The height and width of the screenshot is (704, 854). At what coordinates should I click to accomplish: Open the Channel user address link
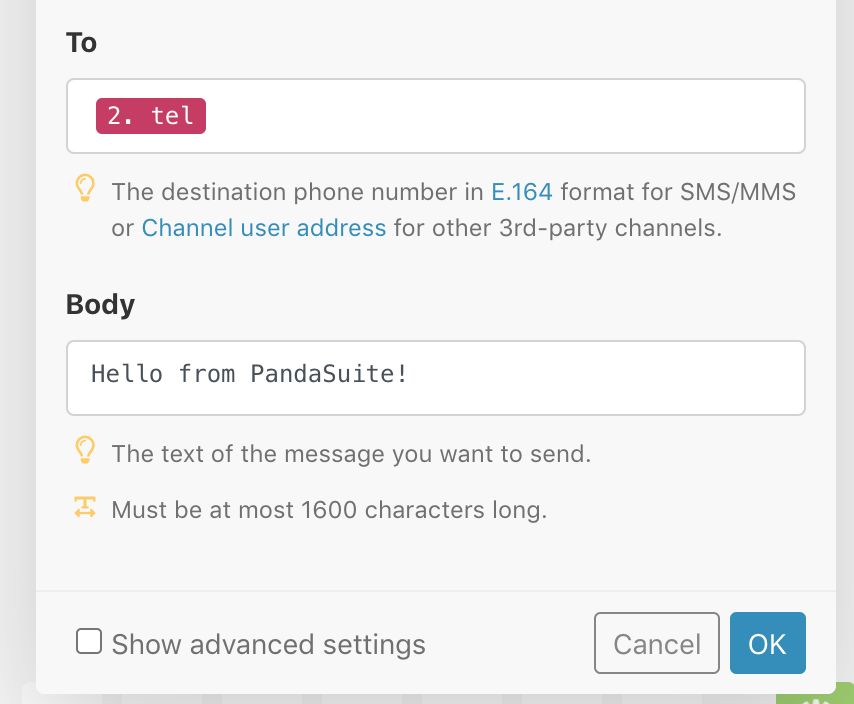tap(263, 228)
